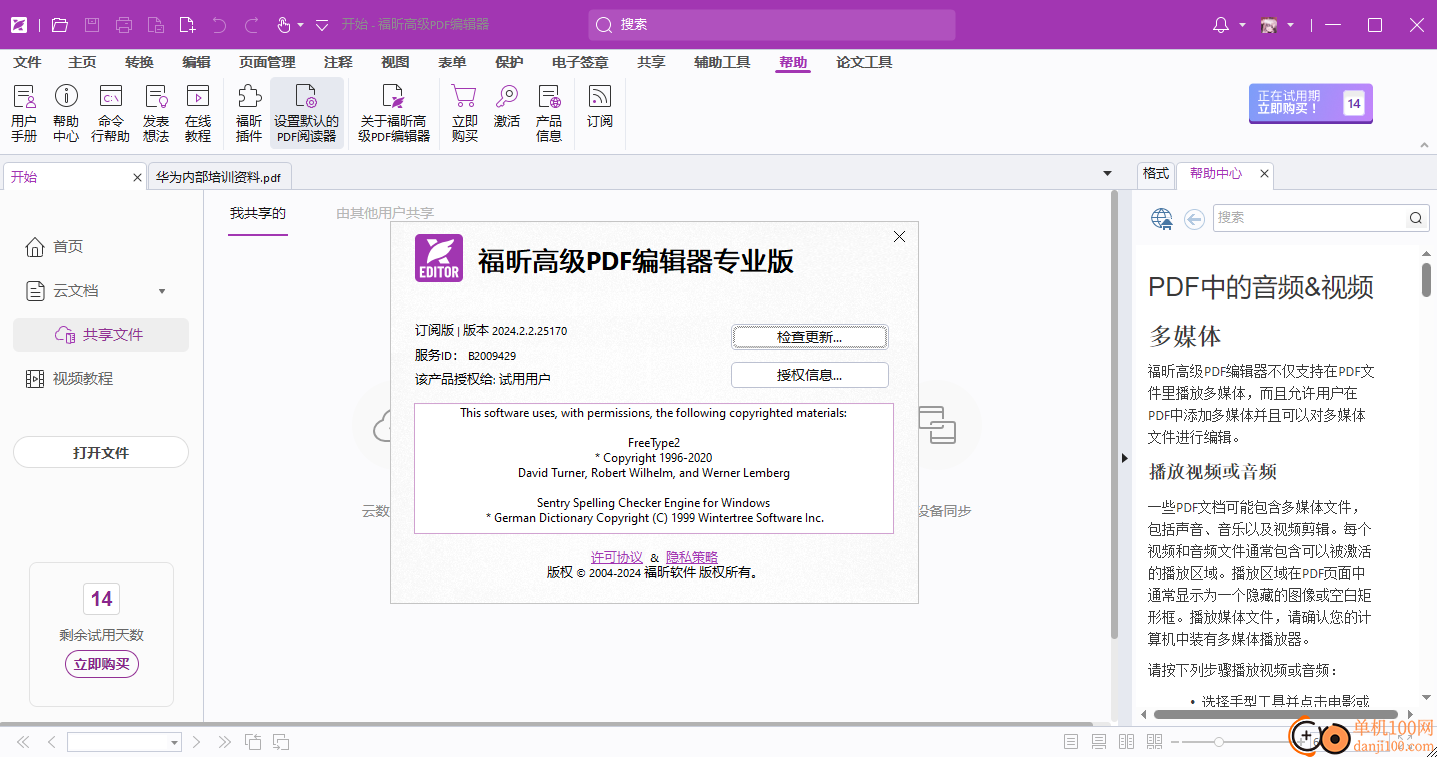This screenshot has width=1437, height=757.
Task: Click About Foxit PDF Editor (关于福昕高级PDF编辑器)
Action: click(x=394, y=113)
